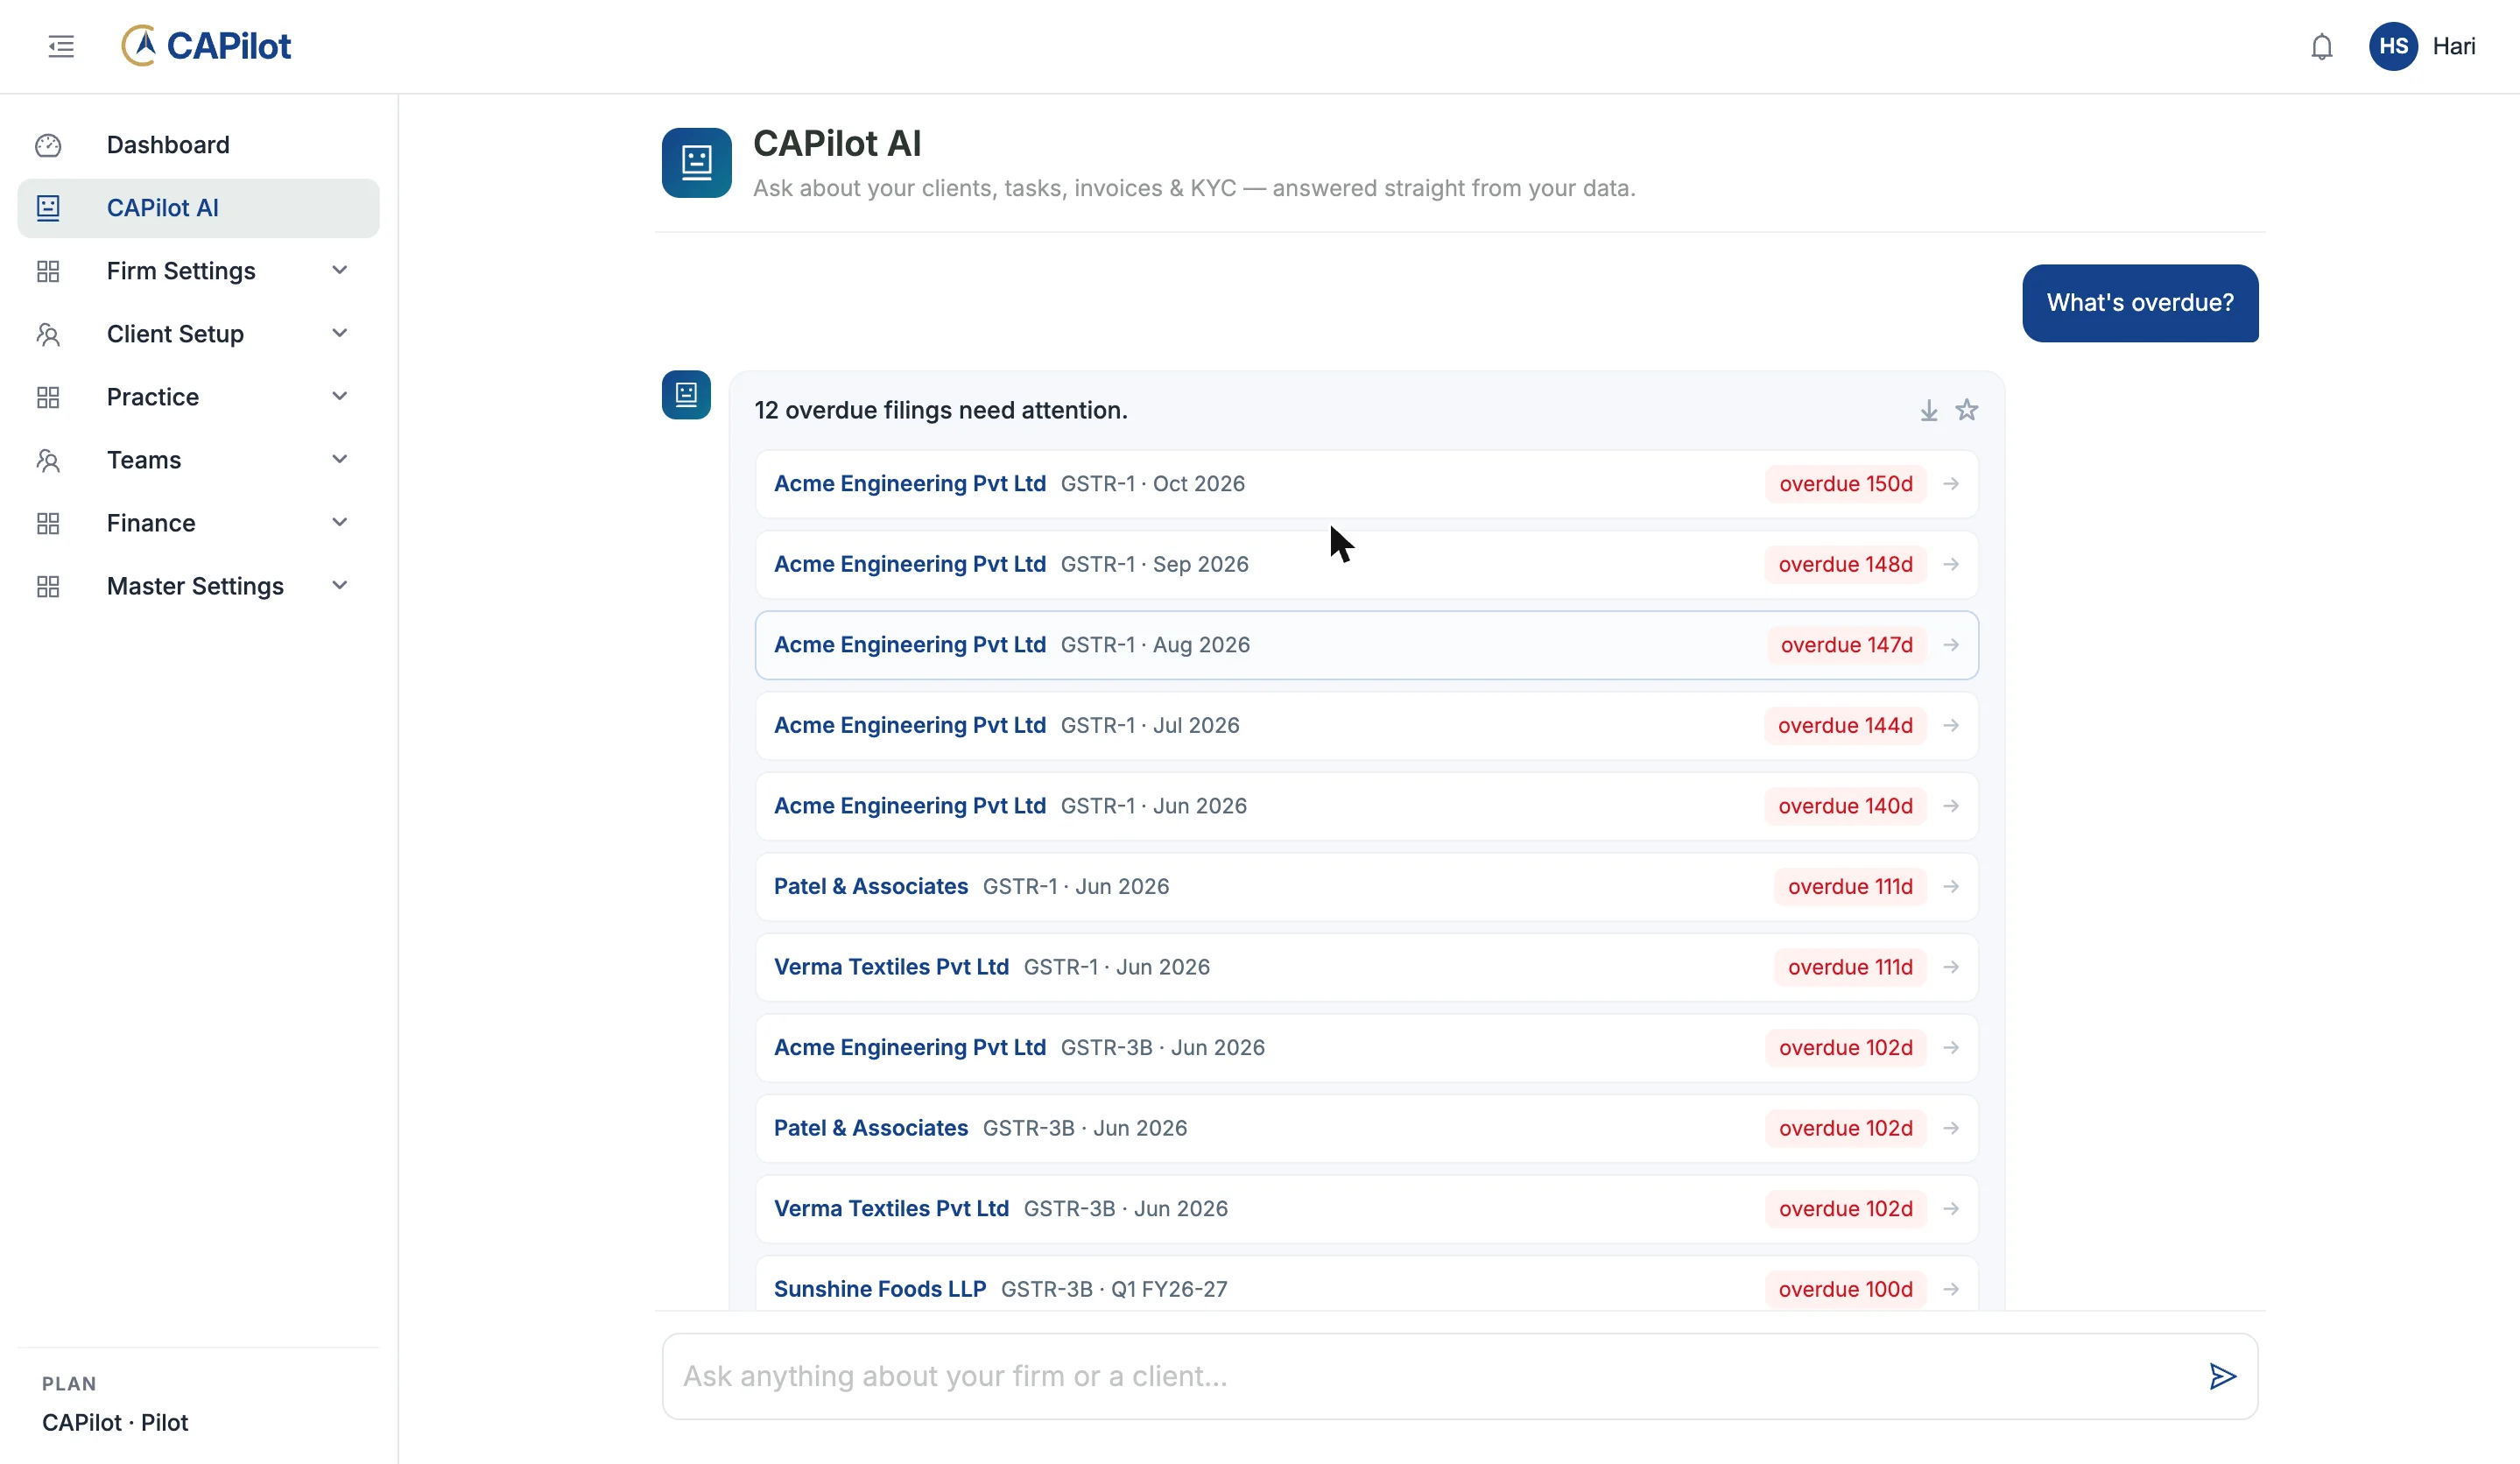Click the Dashboard gauge icon

[x=48, y=146]
